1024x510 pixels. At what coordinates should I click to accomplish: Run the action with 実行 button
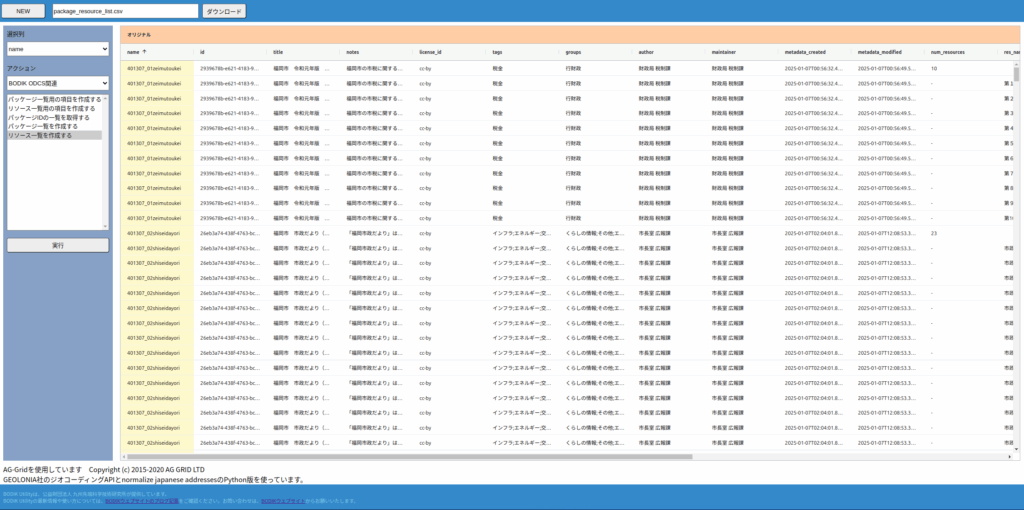pos(57,245)
